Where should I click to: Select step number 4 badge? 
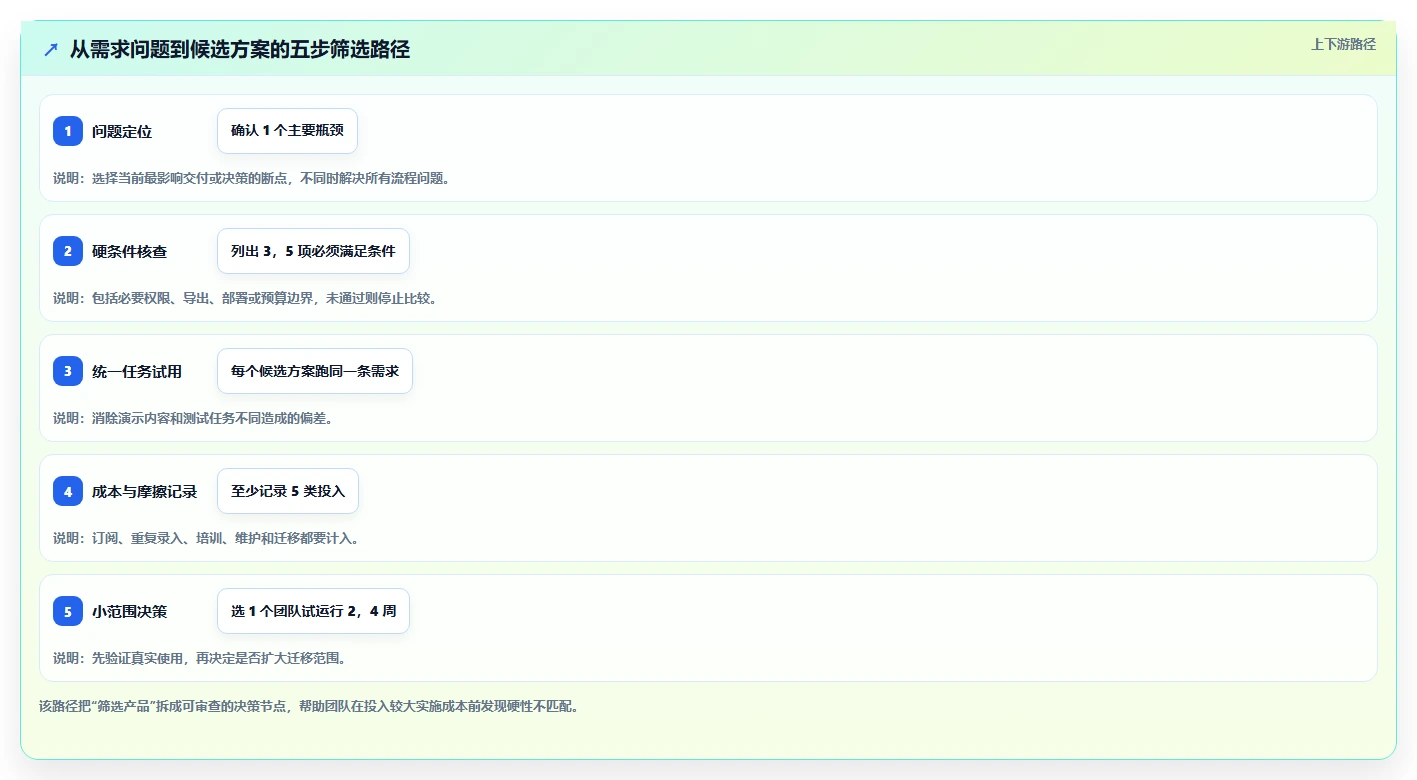click(x=68, y=491)
